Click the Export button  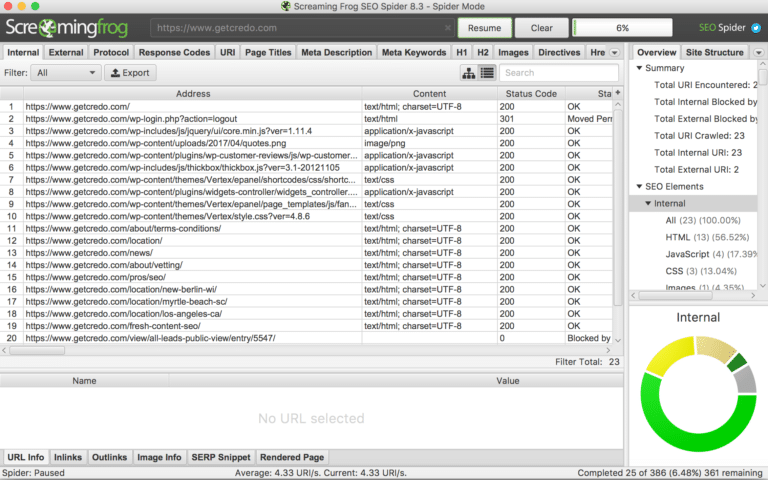tap(130, 73)
